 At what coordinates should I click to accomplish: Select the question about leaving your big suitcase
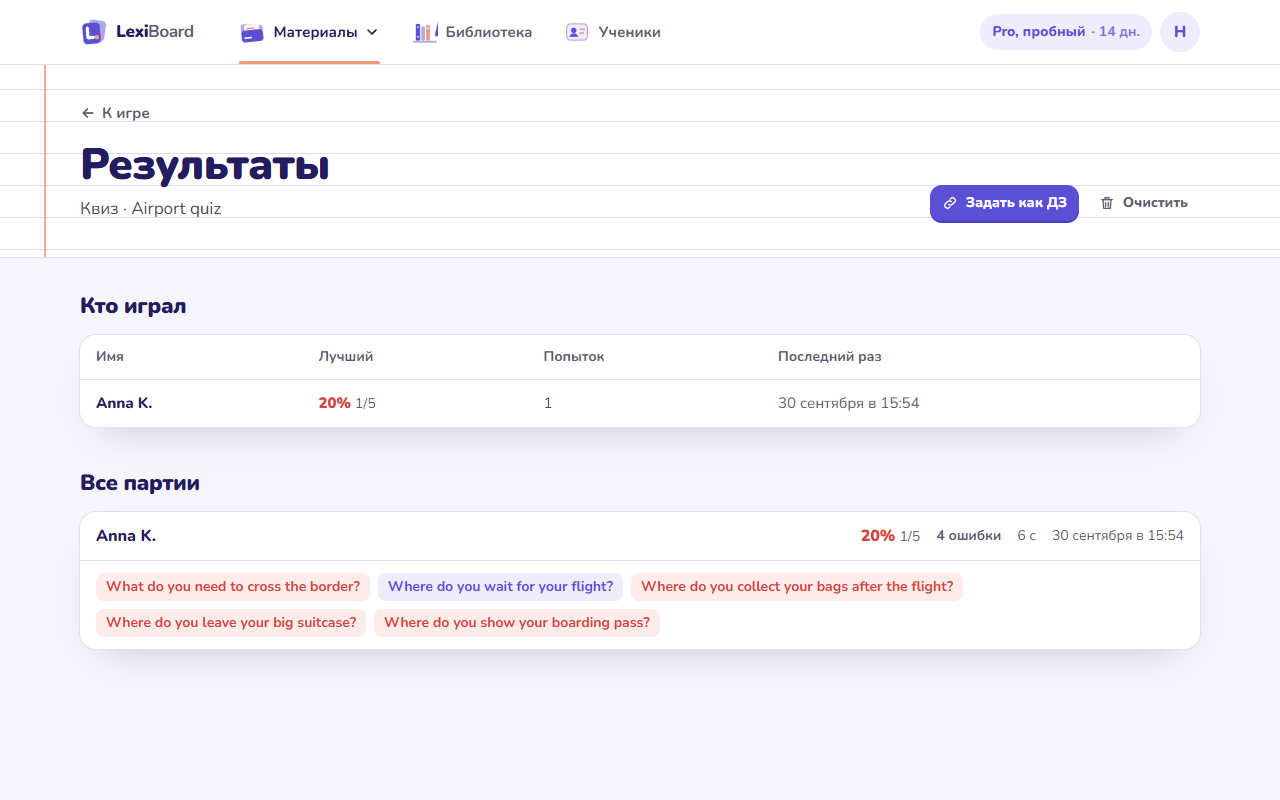point(231,623)
